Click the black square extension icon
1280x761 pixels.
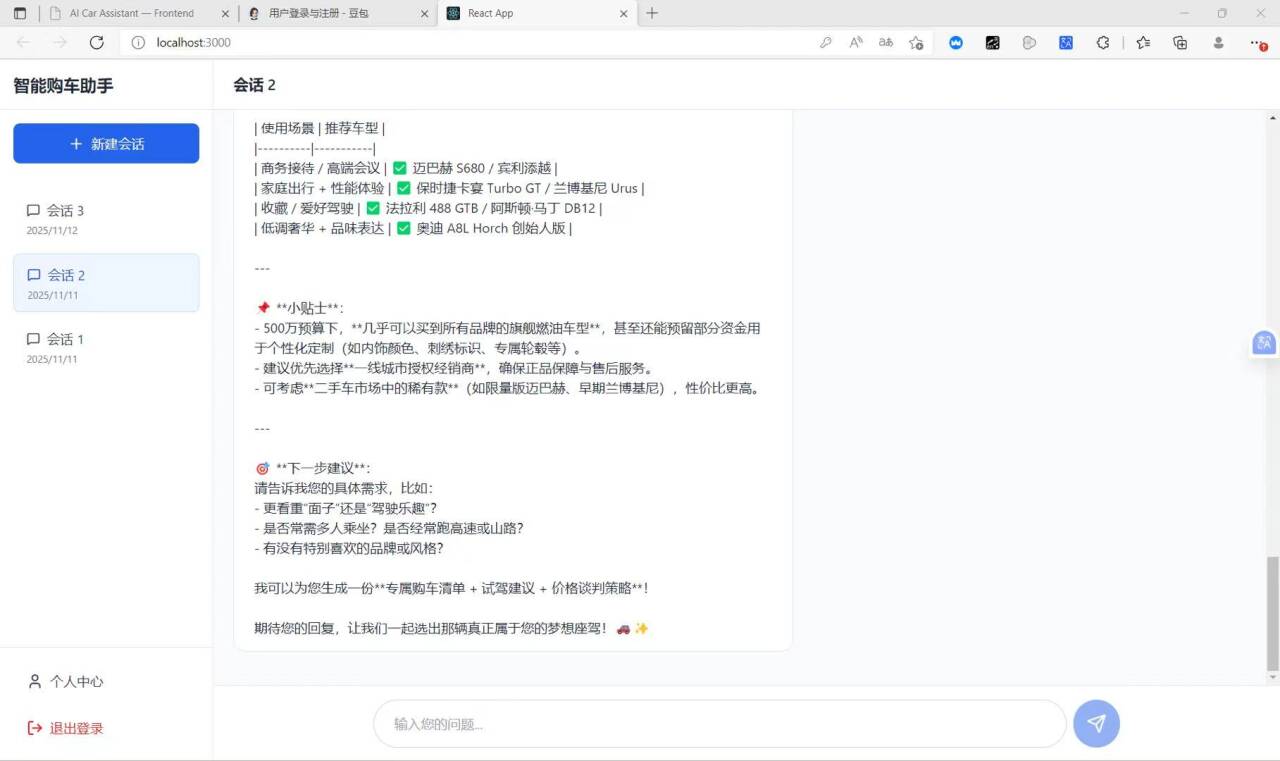point(992,42)
